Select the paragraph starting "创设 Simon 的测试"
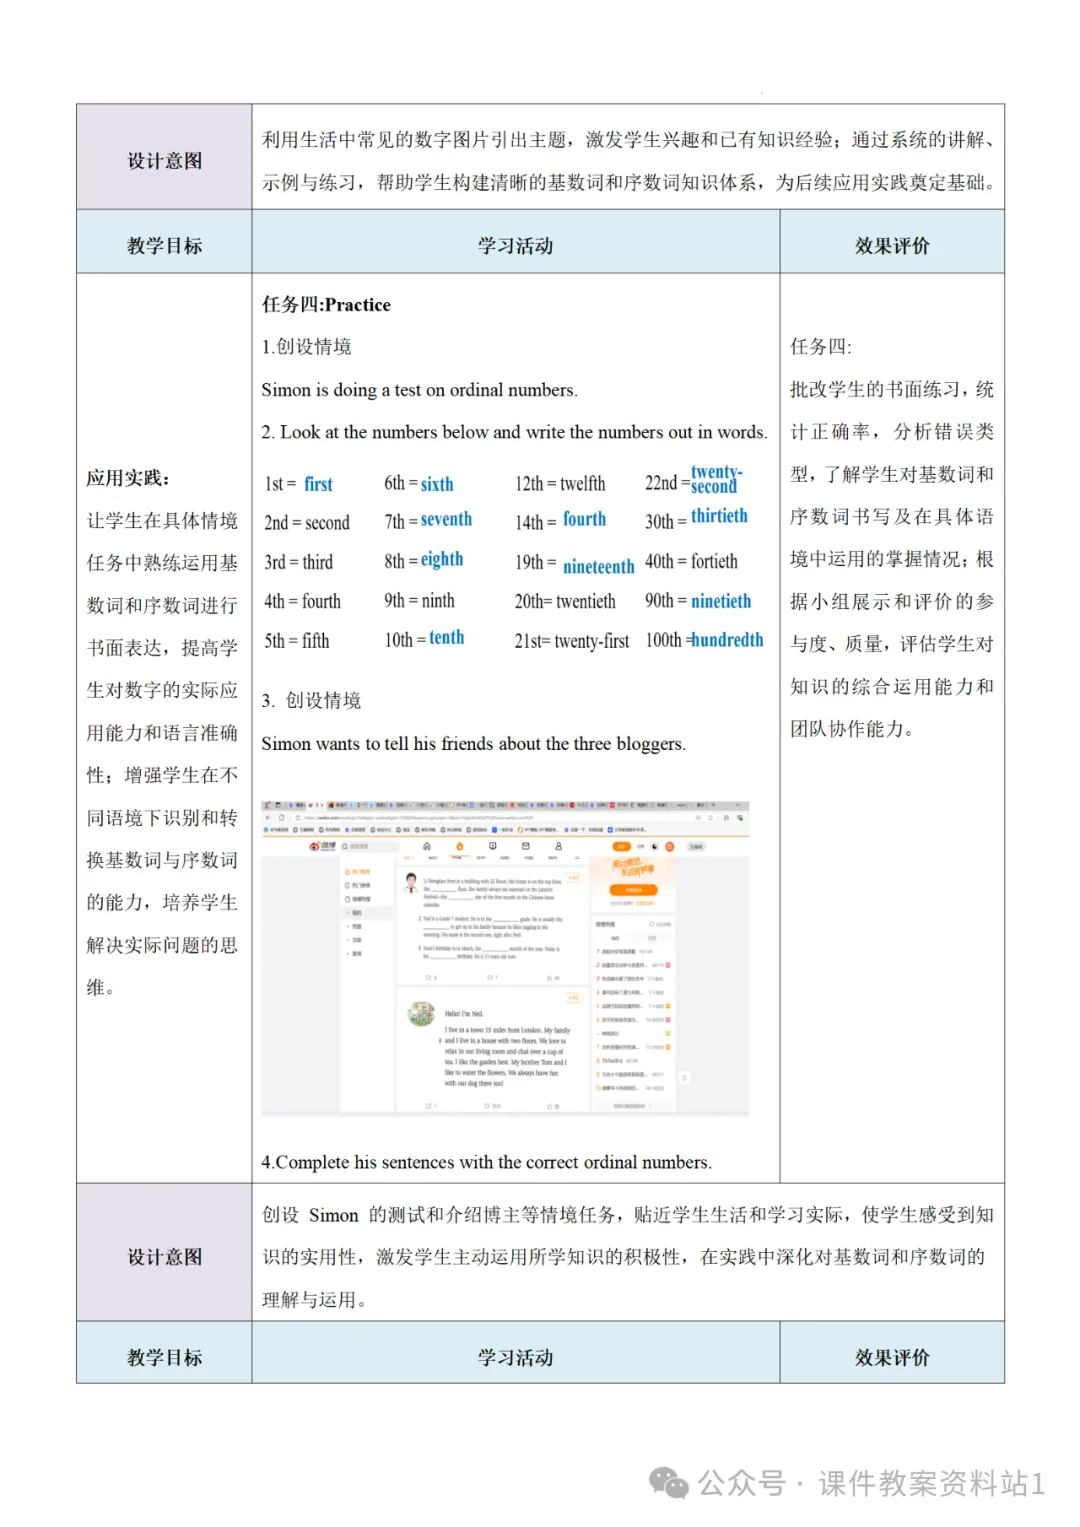1080x1527 pixels. (x=628, y=1257)
